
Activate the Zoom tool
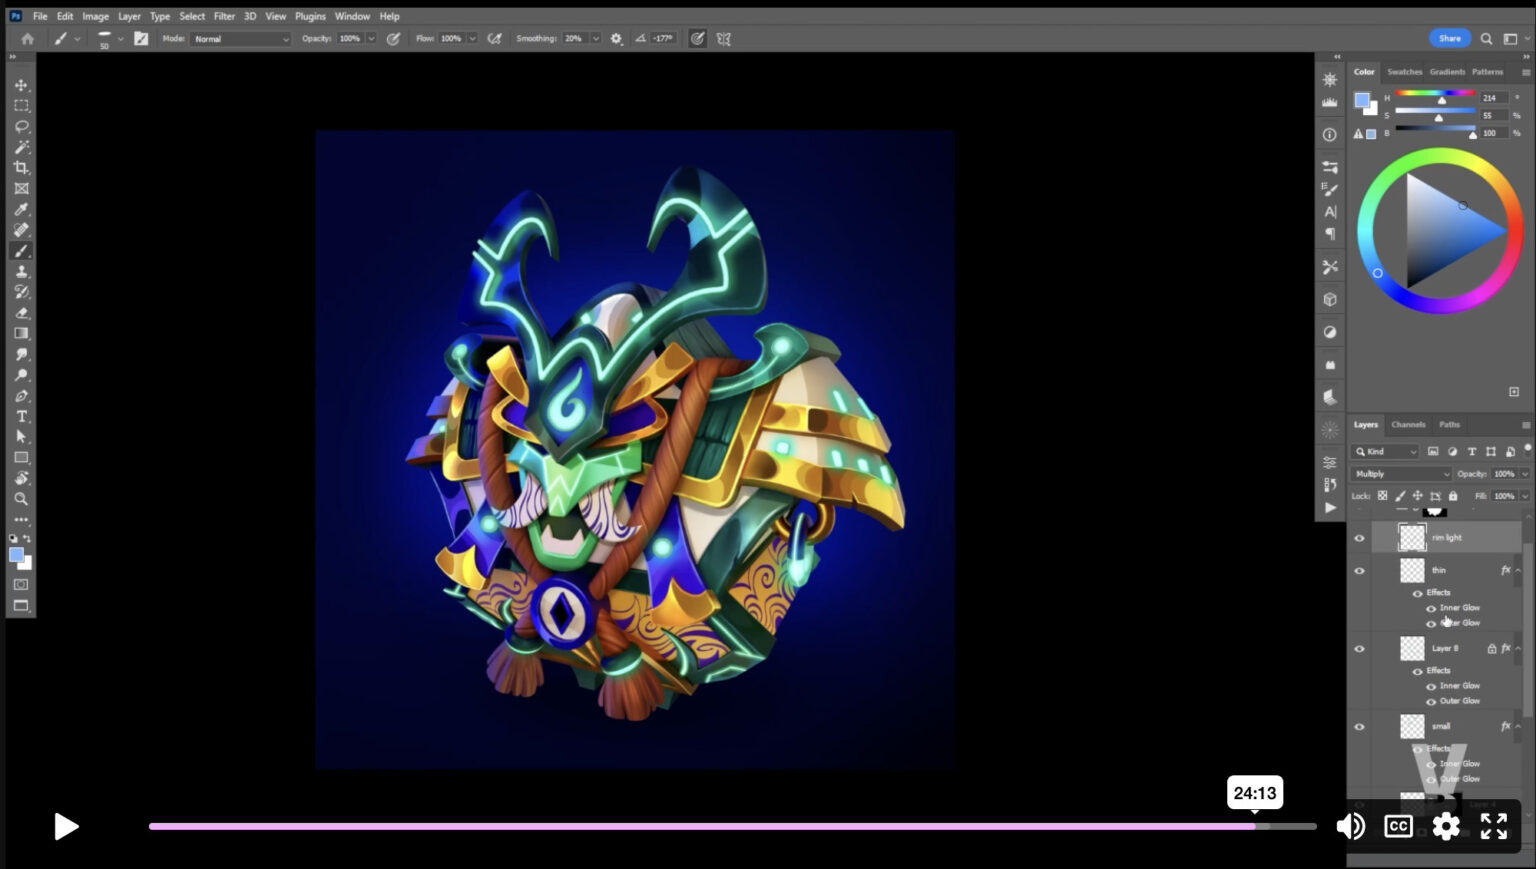[x=21, y=498]
